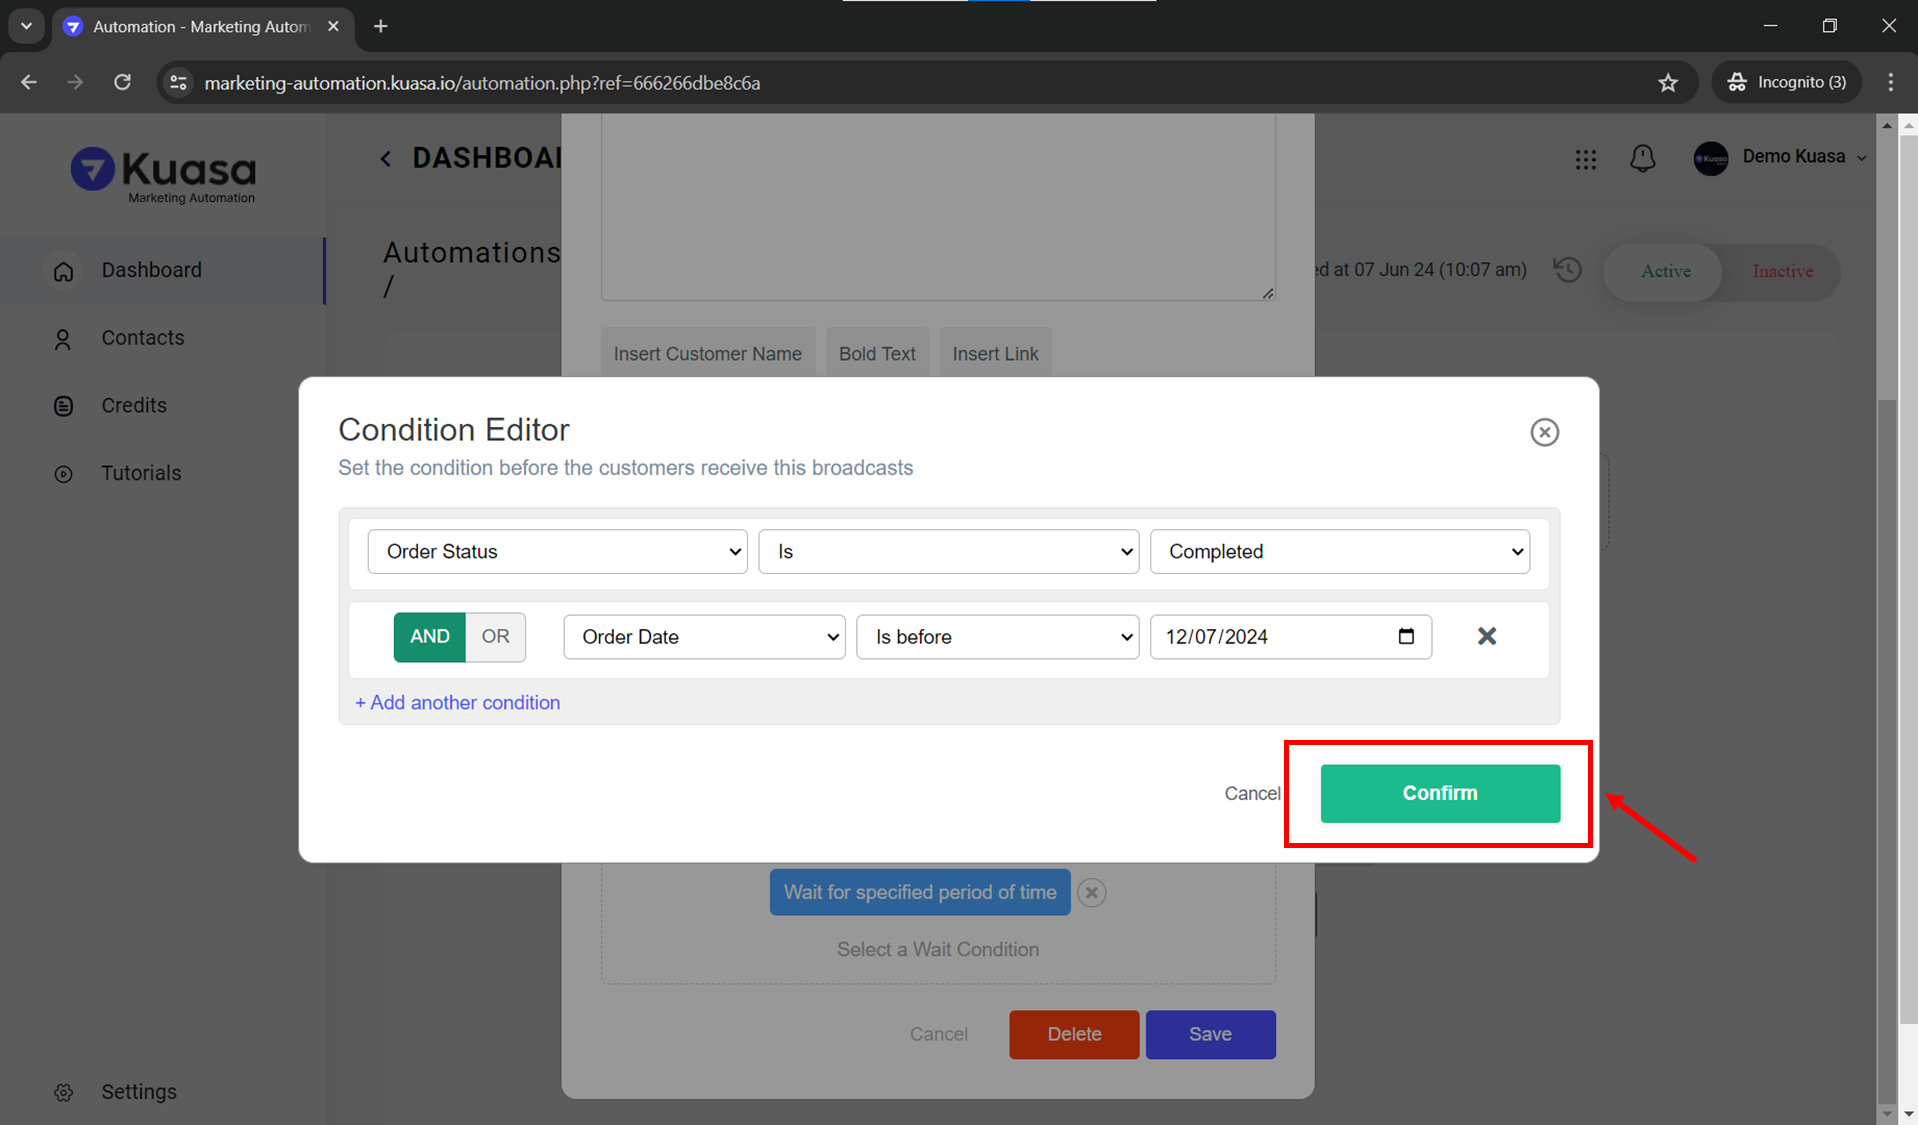Viewport: 1918px width, 1125px height.
Task: Open the Completed value dropdown
Action: click(x=1339, y=552)
